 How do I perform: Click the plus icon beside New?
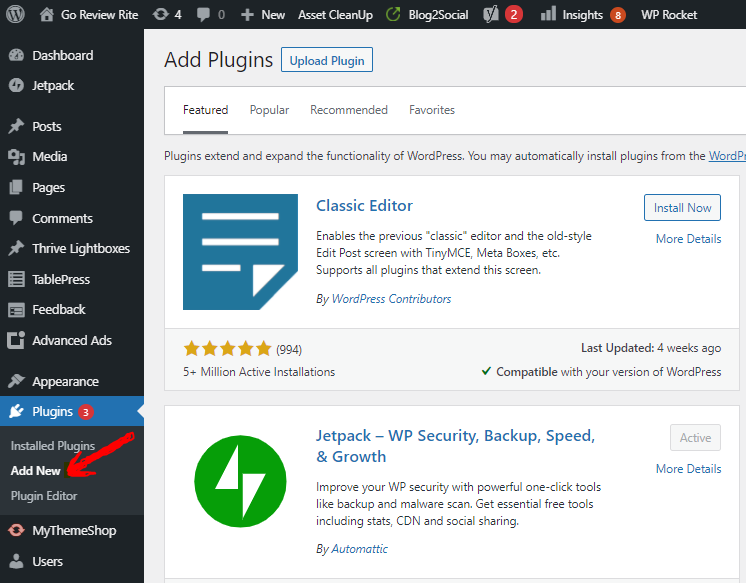(247, 15)
